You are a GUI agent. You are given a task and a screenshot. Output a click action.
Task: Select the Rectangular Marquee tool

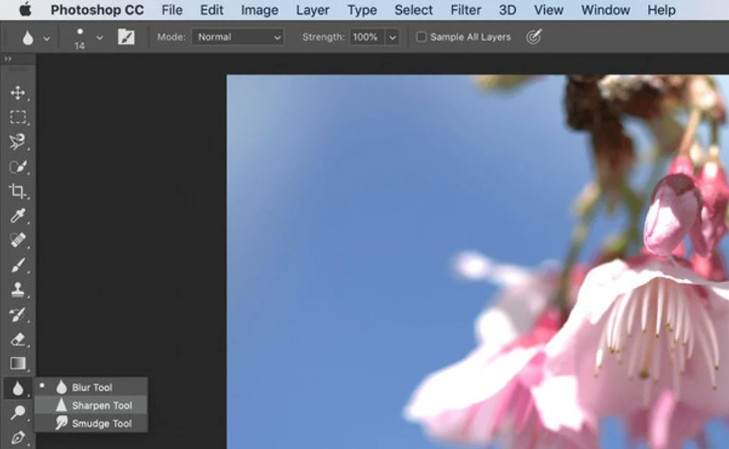click(x=18, y=117)
